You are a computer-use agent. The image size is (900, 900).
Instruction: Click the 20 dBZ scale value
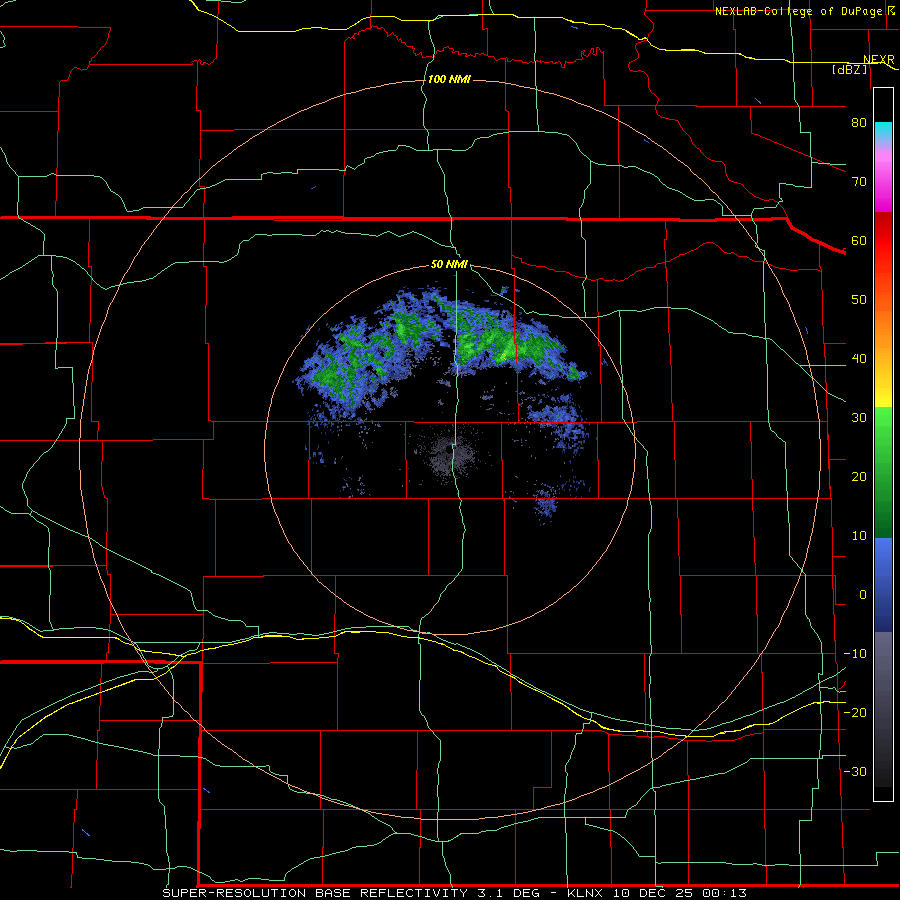[859, 476]
